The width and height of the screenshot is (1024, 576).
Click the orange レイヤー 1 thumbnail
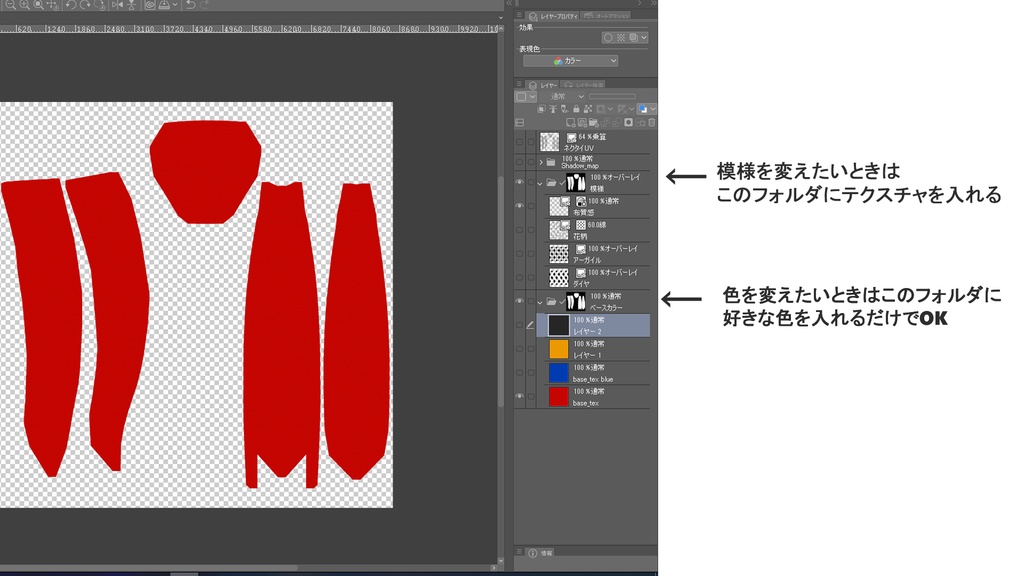coord(558,349)
